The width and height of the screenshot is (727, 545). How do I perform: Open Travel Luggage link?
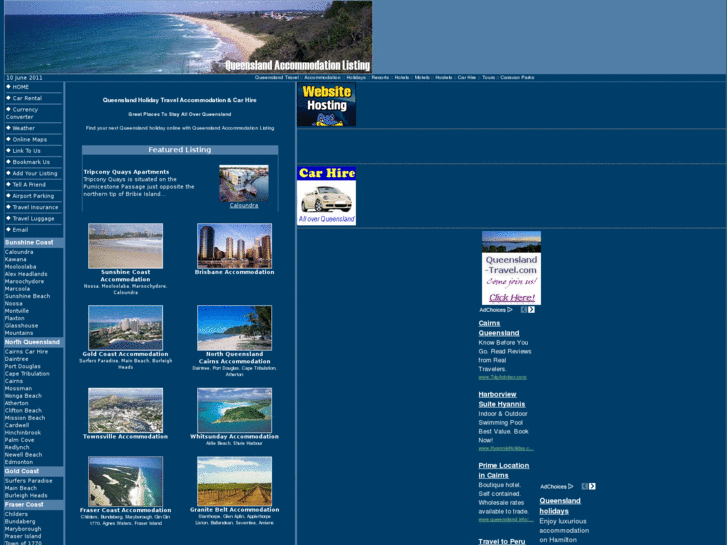(33, 218)
